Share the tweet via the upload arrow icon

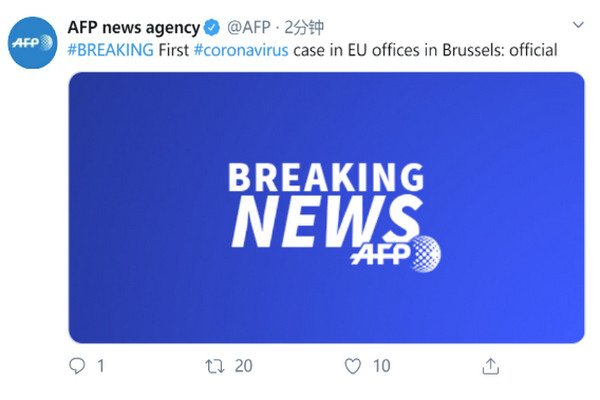491,365
